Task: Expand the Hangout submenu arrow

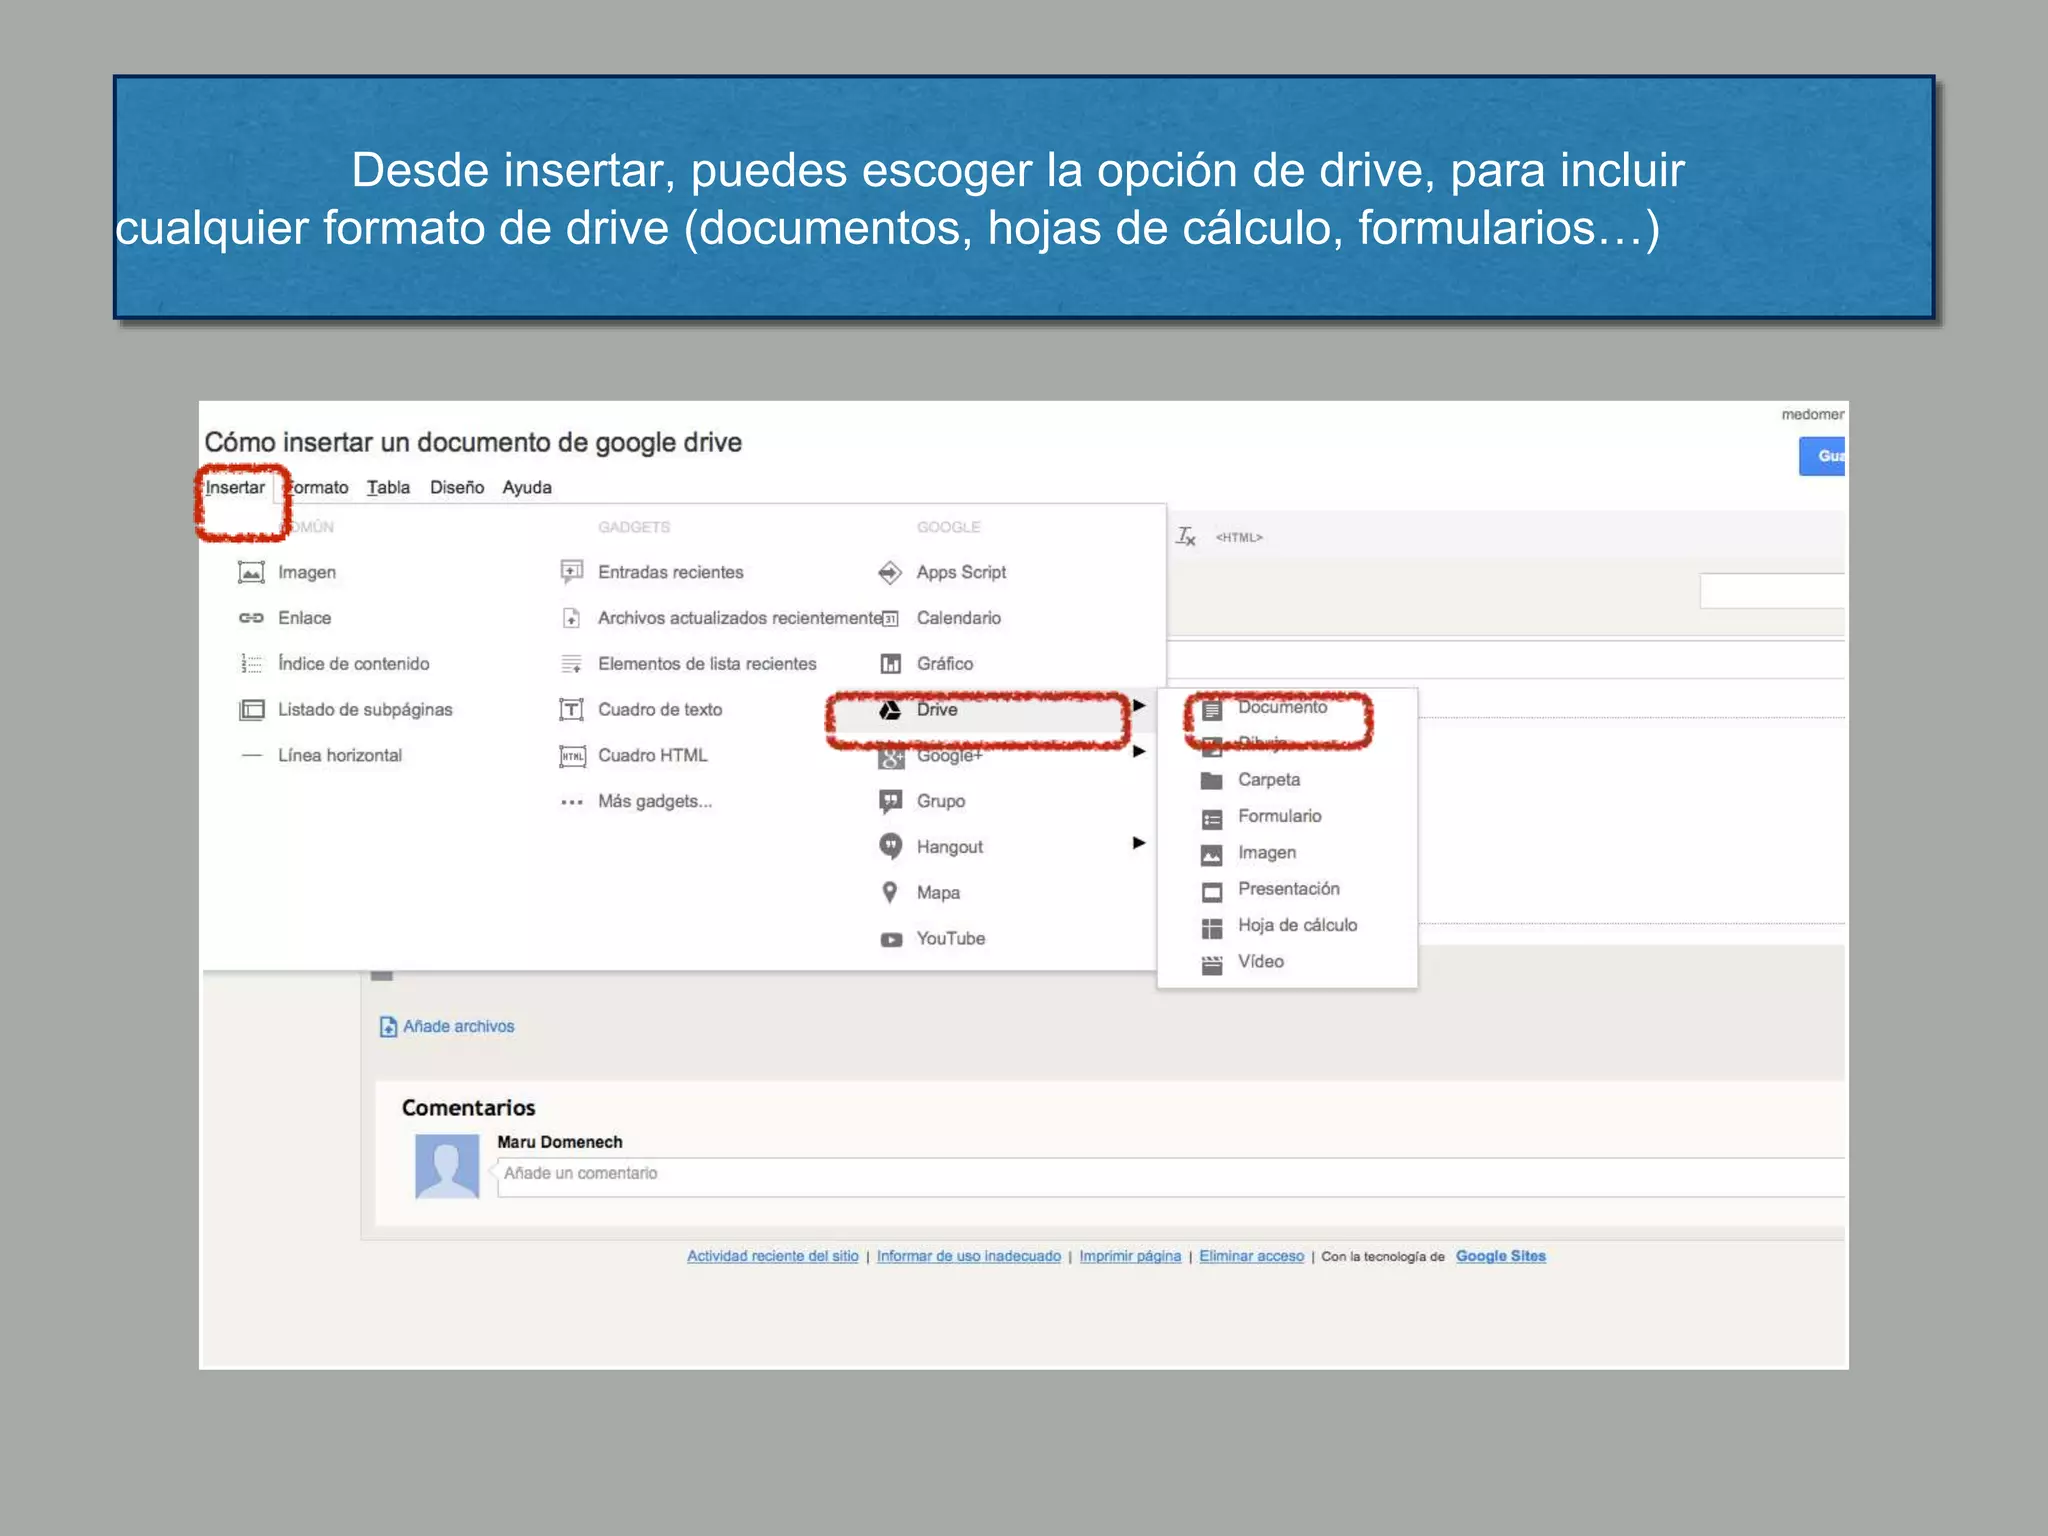Action: tap(1138, 843)
